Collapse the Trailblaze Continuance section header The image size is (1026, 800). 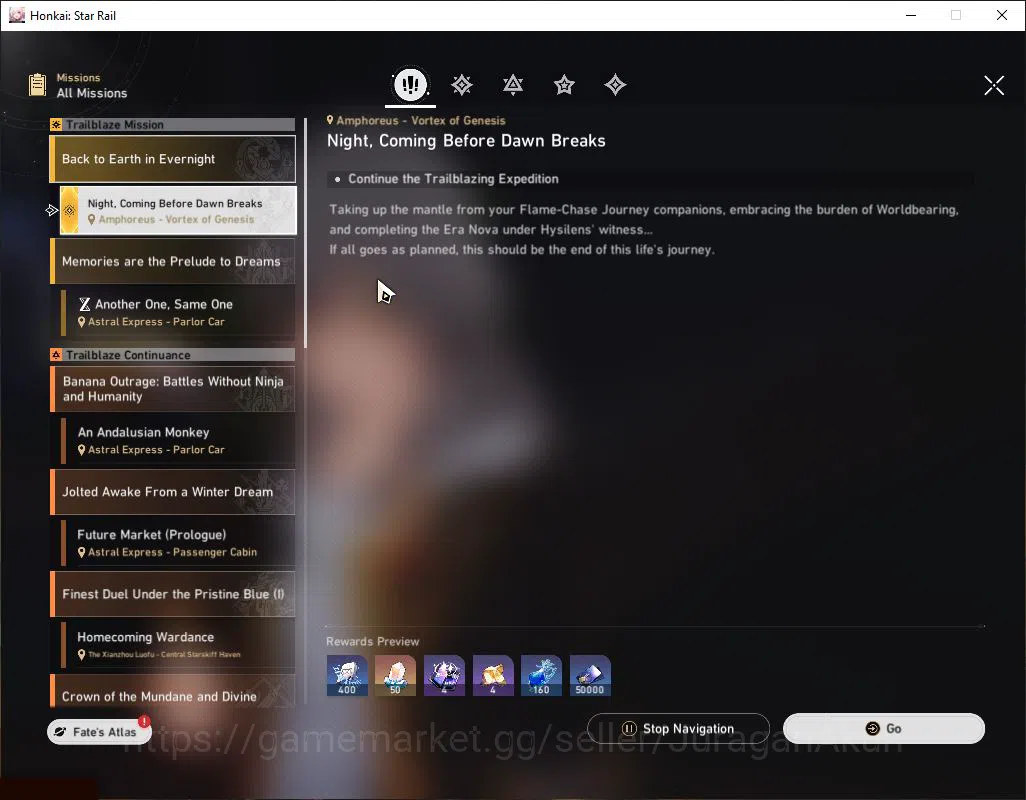[173, 355]
